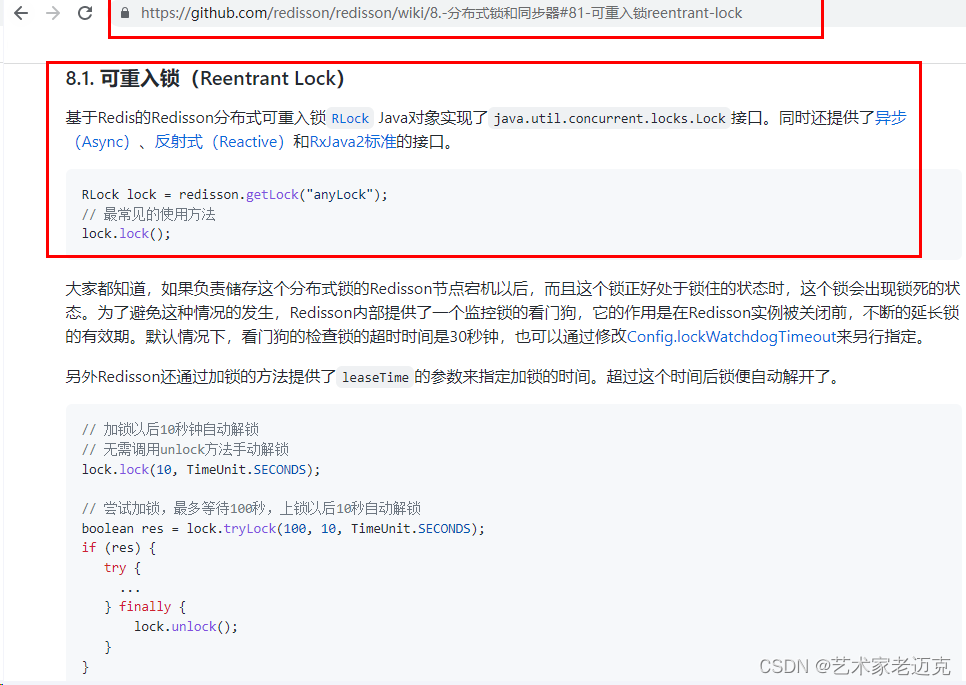Open the Config.lockWatchdogTimeout link
Screen dimensions: 966x685
point(731,337)
